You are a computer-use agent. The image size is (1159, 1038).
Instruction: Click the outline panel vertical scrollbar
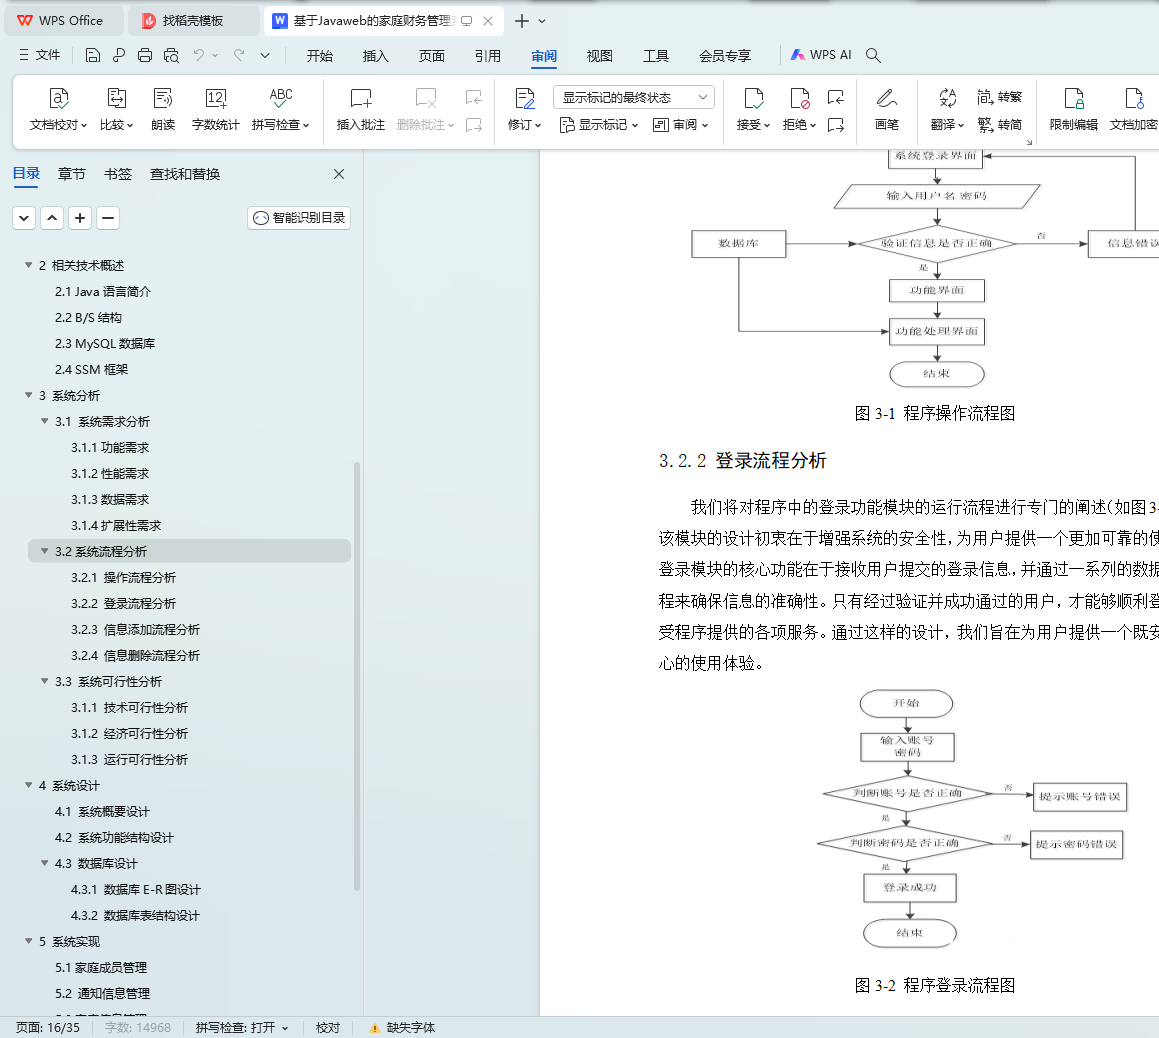click(357, 676)
